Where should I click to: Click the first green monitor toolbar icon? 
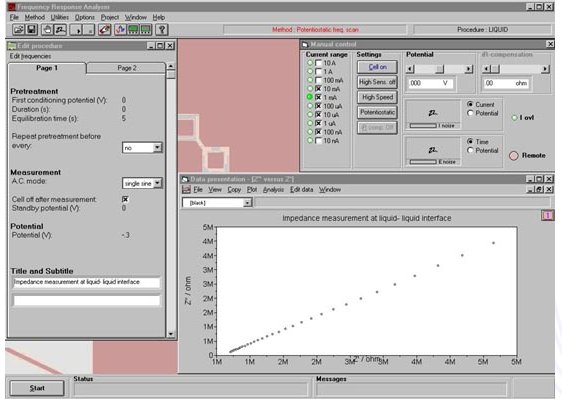pos(133,30)
